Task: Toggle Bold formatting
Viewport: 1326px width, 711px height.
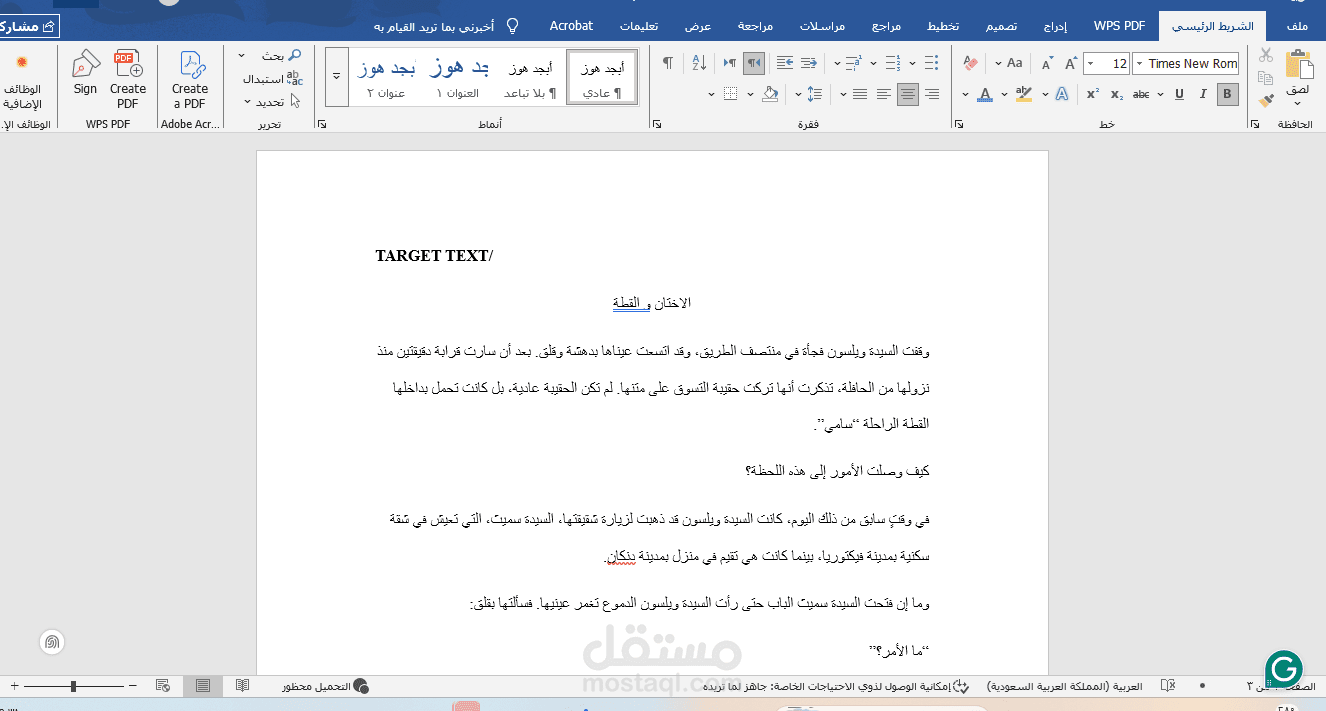Action: pos(1227,94)
